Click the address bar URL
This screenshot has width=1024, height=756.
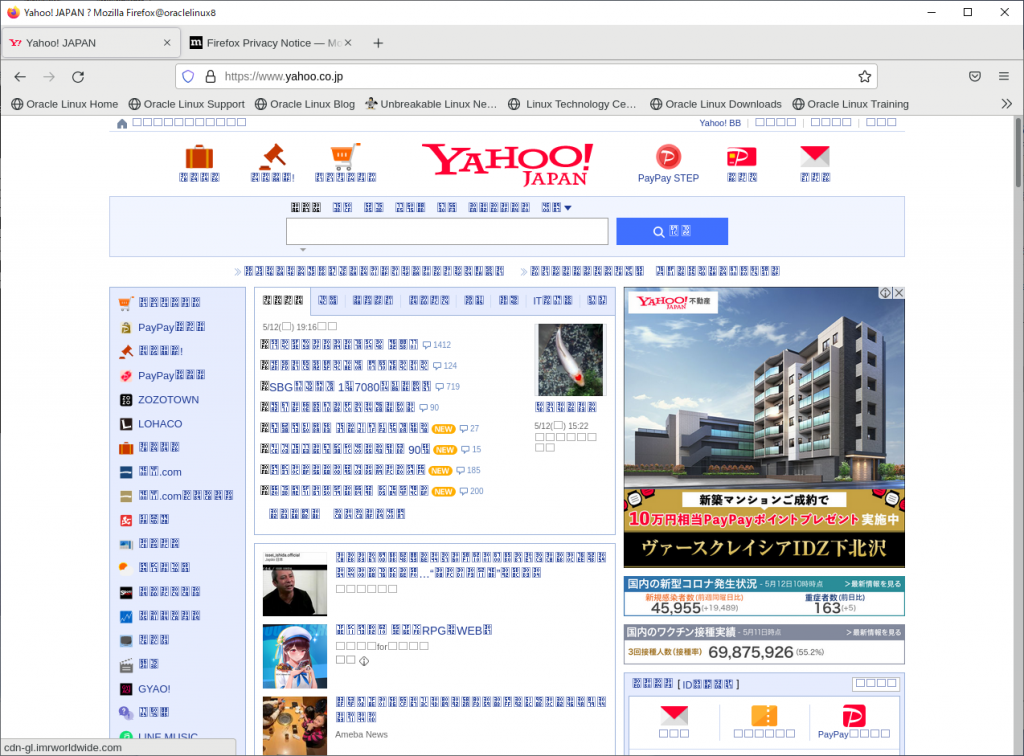[283, 76]
